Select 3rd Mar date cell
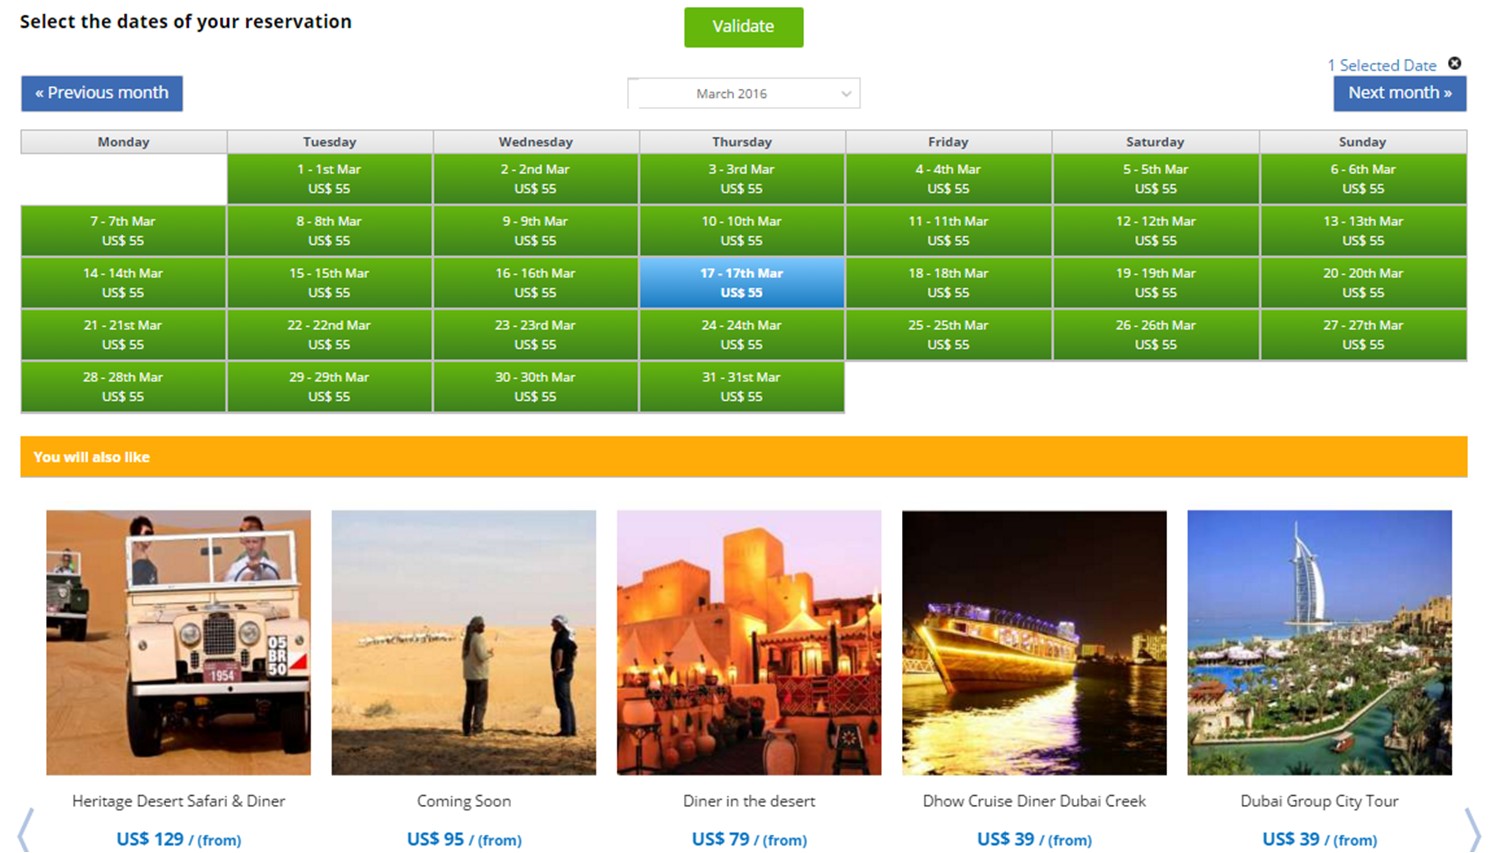 tap(742, 179)
